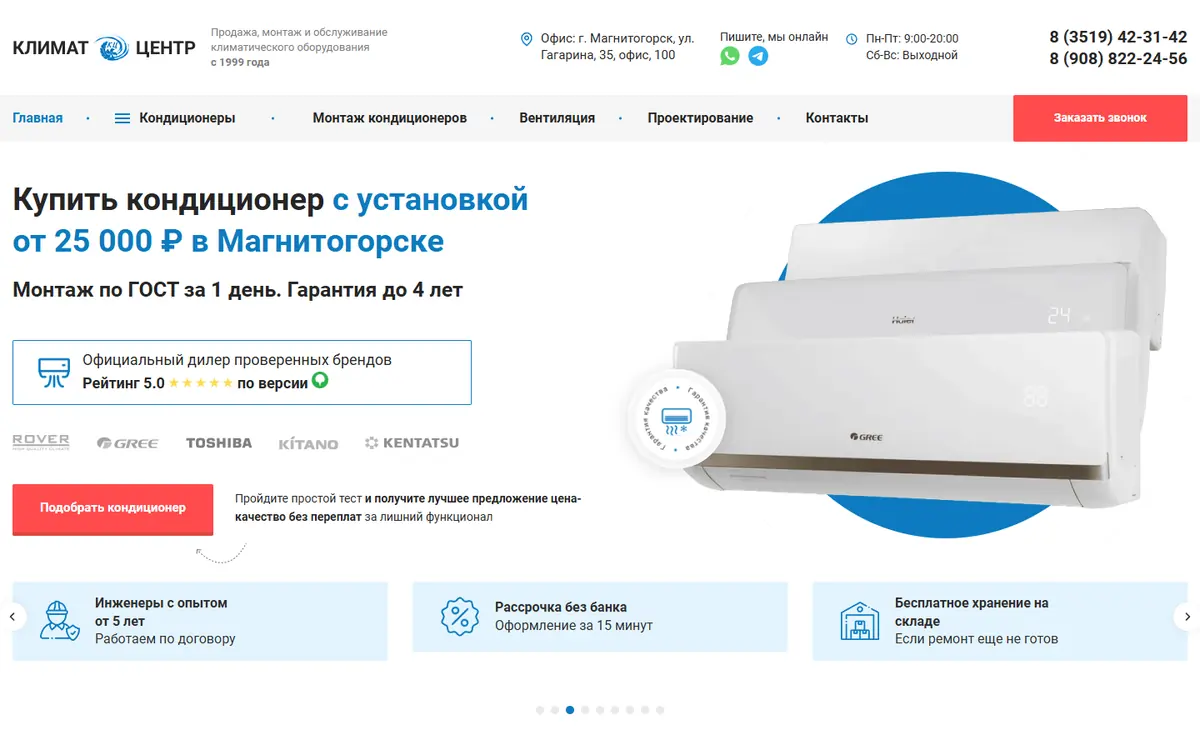The image size is (1200, 750).
Task: Show previous slide with left arrow
Action: 12,616
